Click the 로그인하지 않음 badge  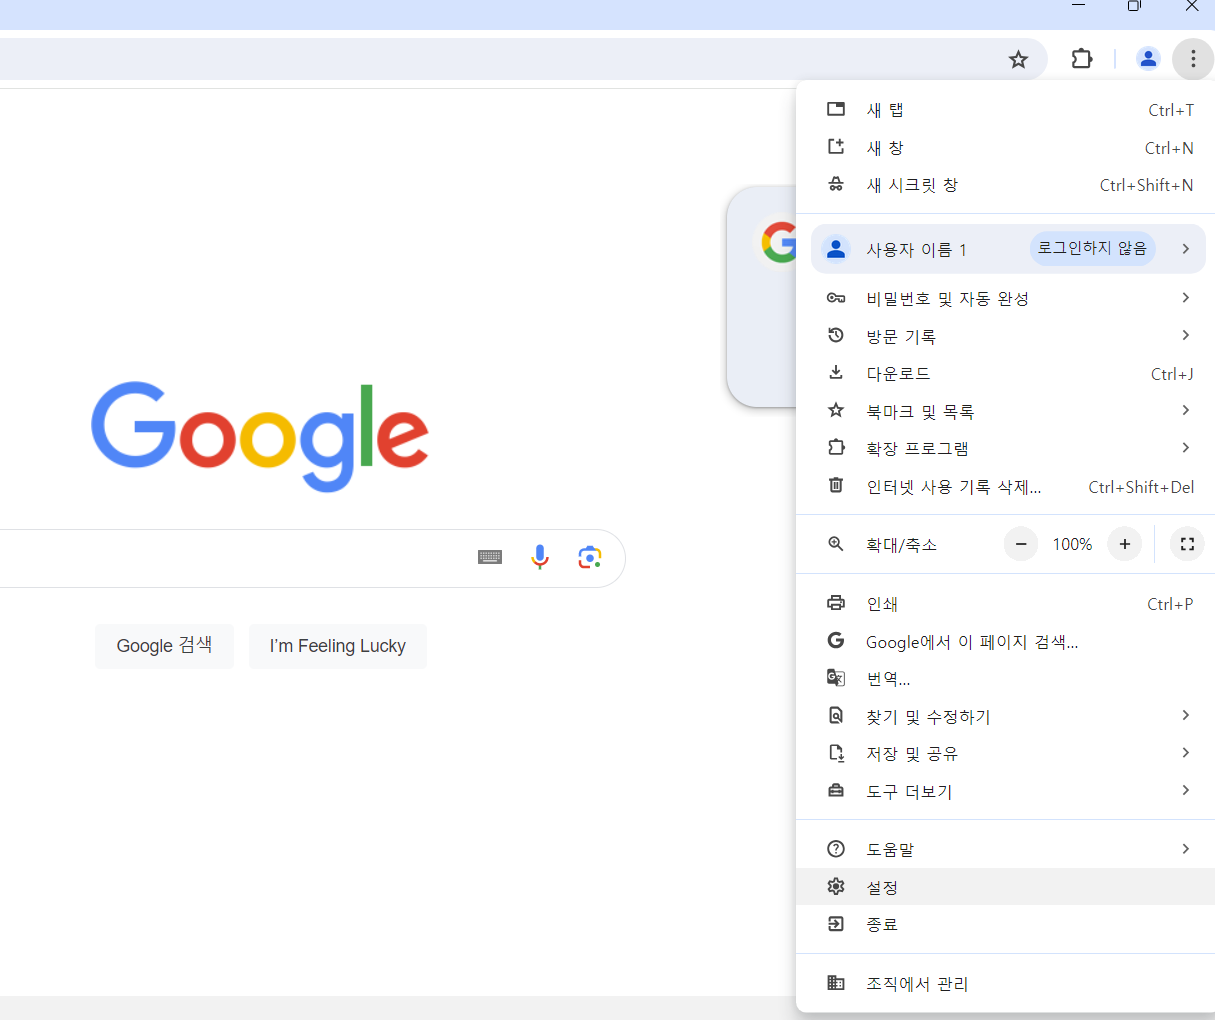tap(1092, 248)
